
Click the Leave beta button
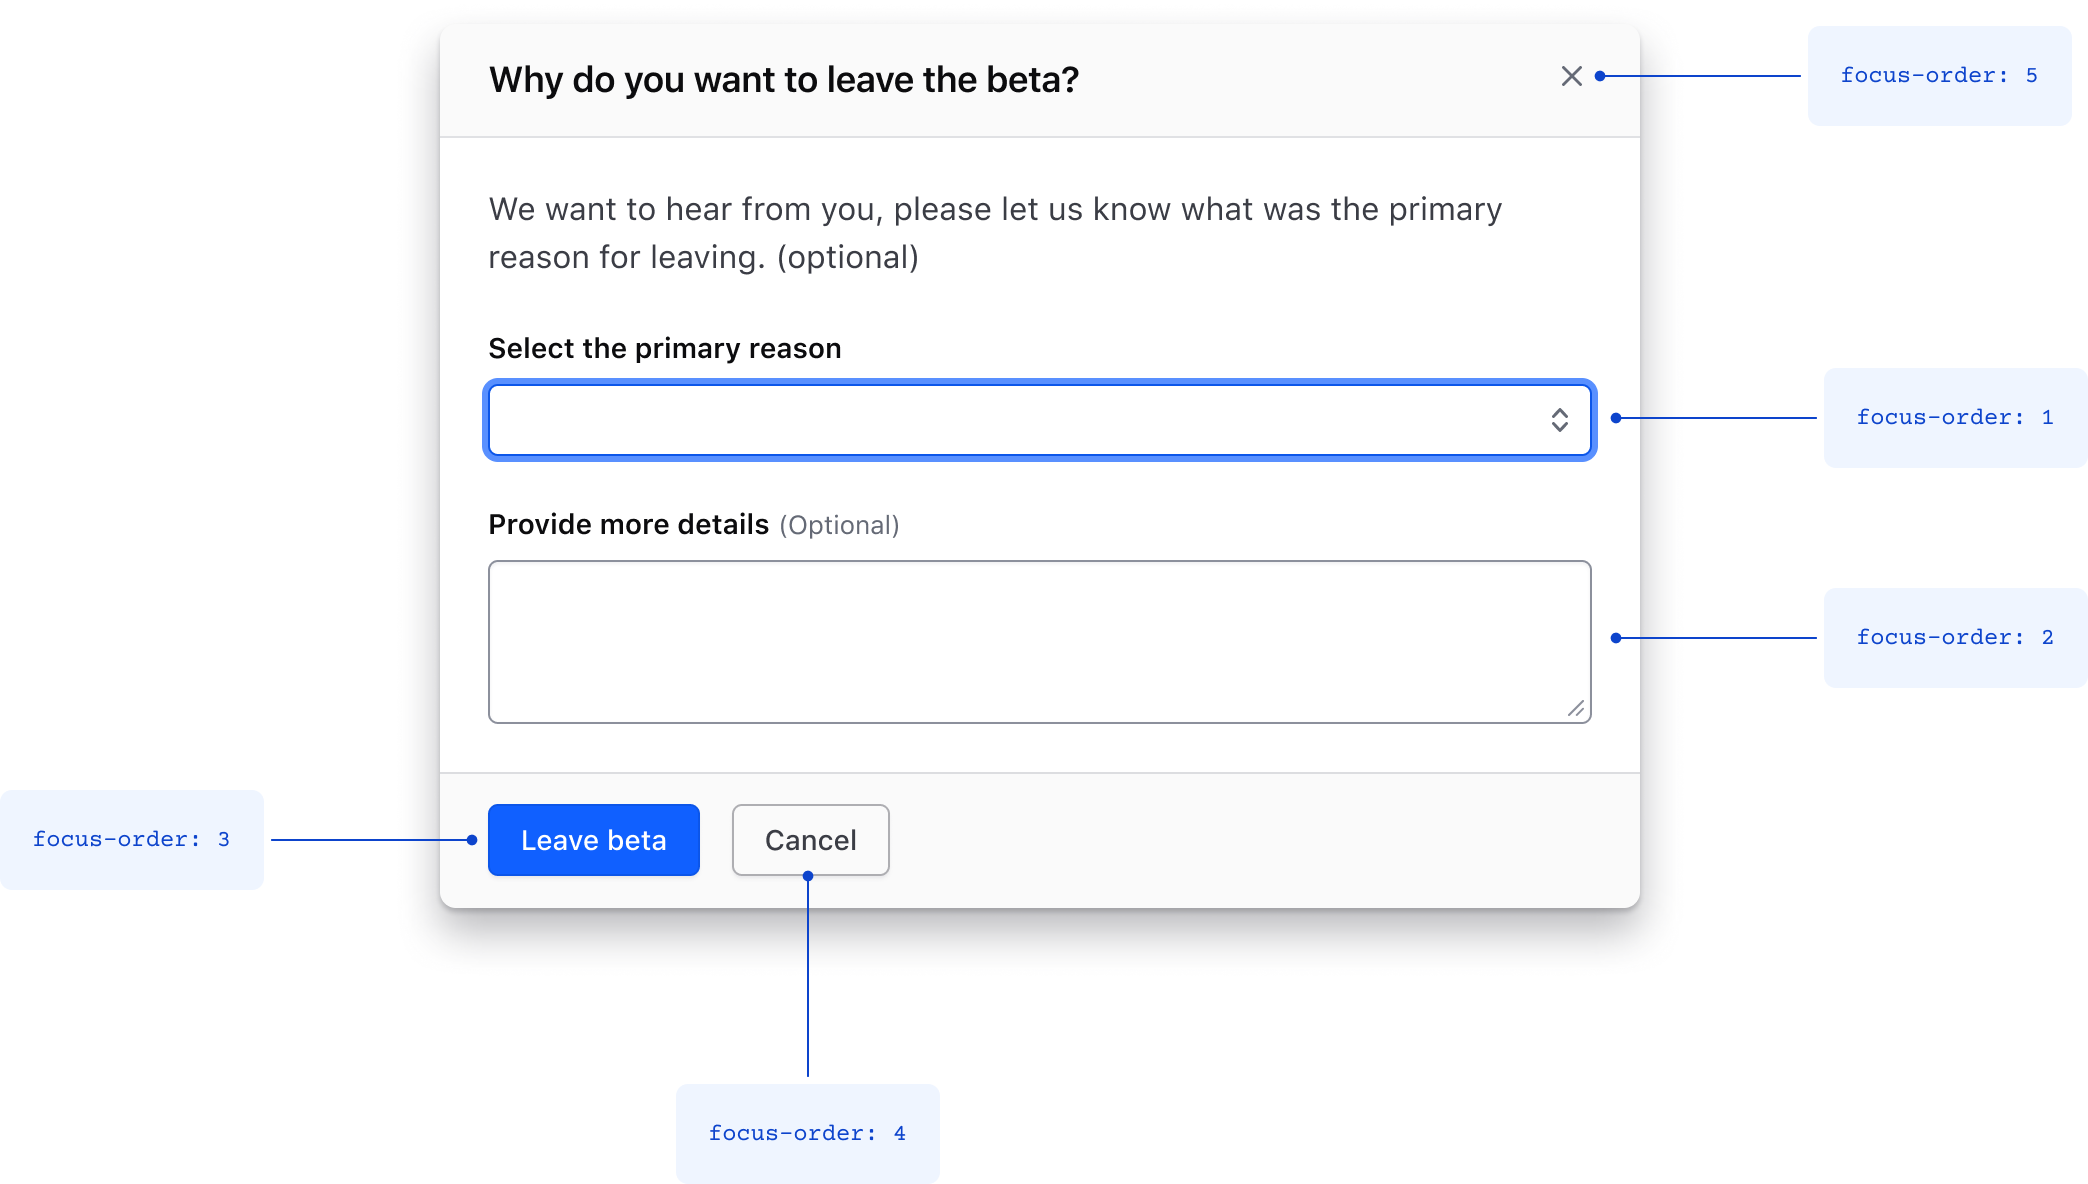point(593,840)
